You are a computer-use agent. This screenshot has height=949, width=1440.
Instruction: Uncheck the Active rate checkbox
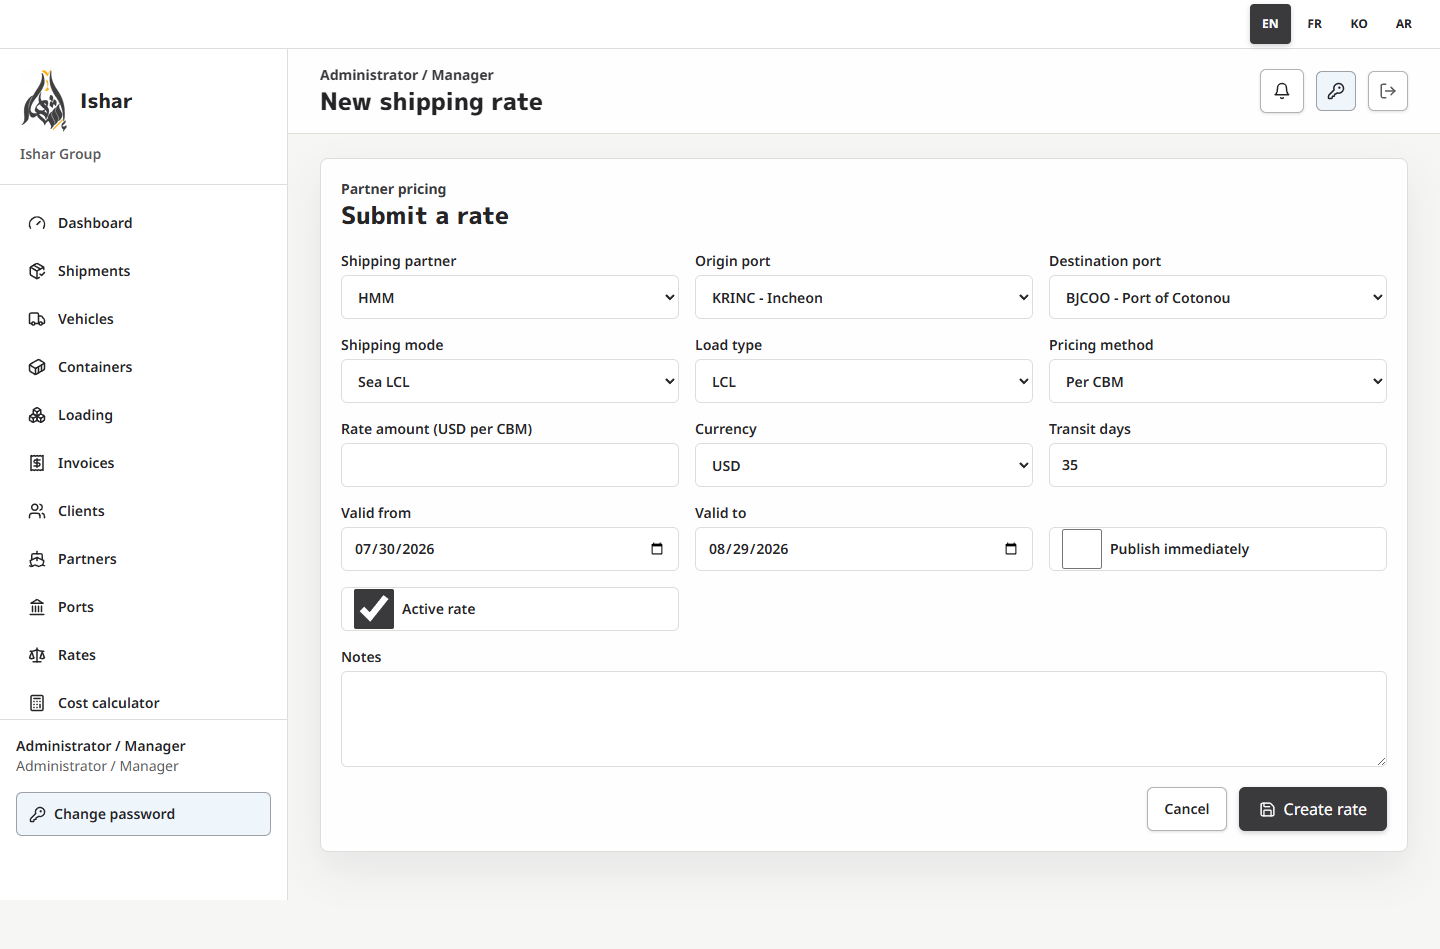tap(374, 609)
